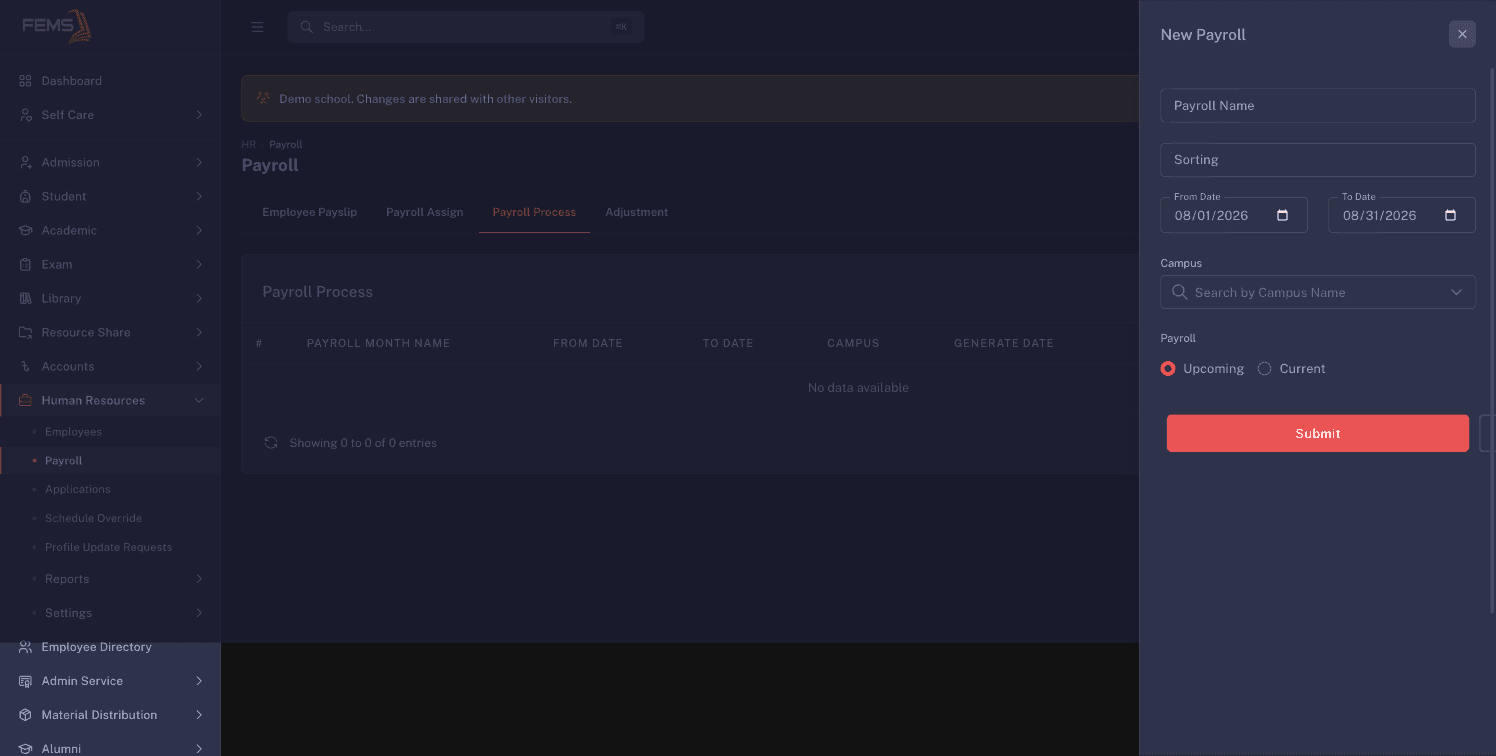Click the Payroll Name input field

tap(1318, 105)
